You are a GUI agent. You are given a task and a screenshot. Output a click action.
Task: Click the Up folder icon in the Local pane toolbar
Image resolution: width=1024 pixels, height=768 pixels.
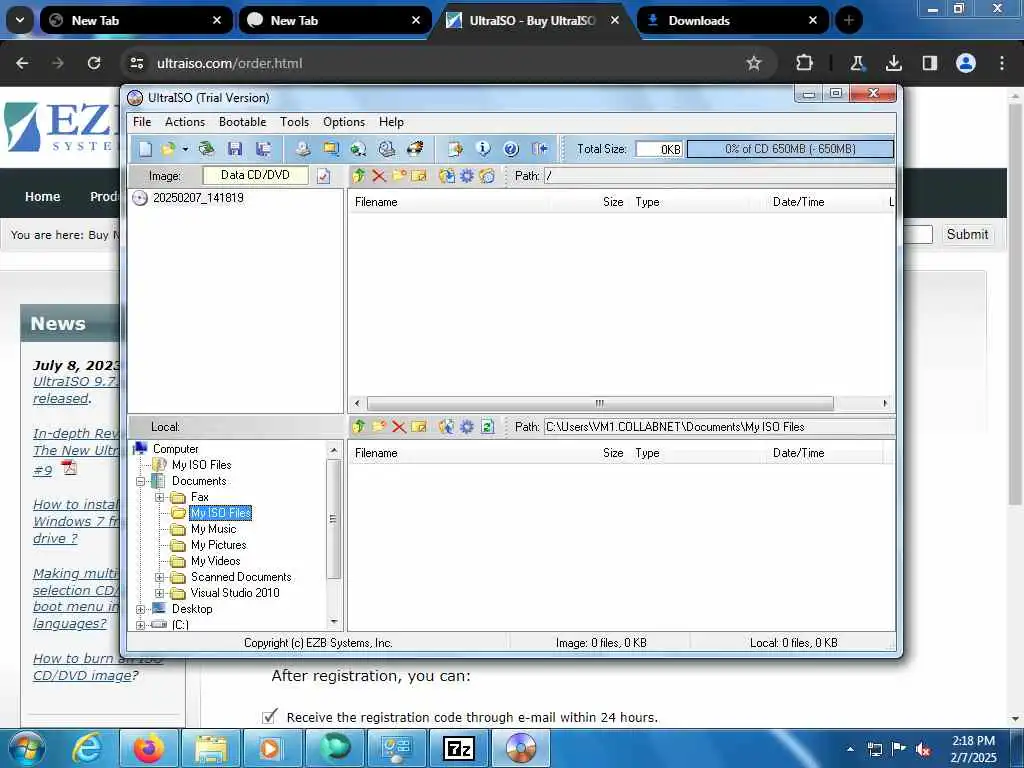[x=359, y=426]
